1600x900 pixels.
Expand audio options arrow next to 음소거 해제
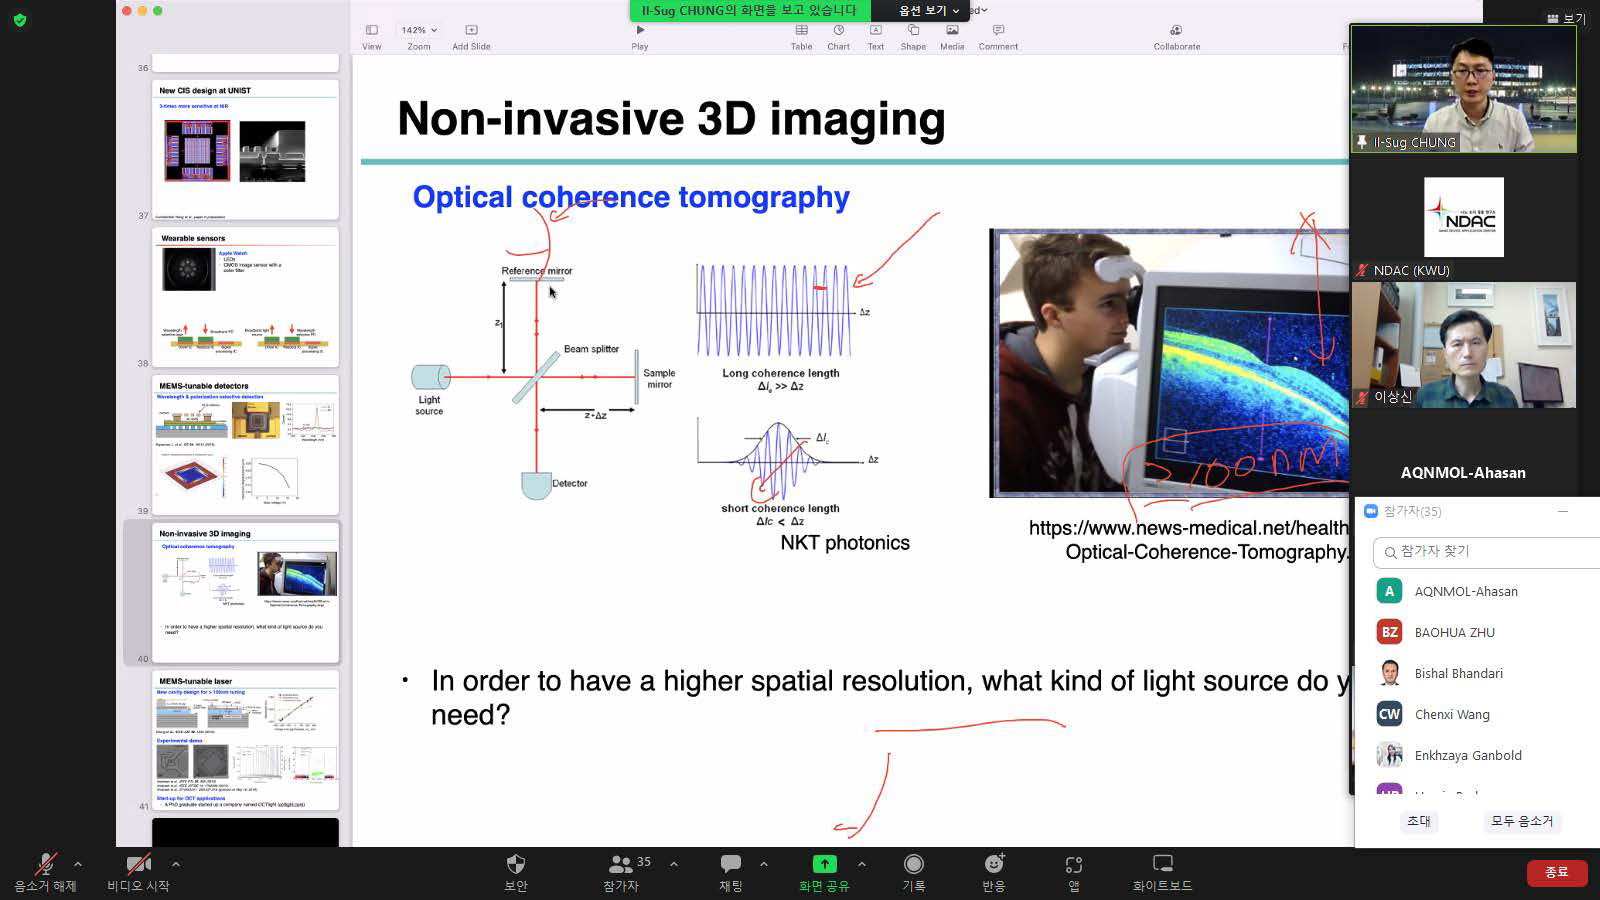coord(78,864)
